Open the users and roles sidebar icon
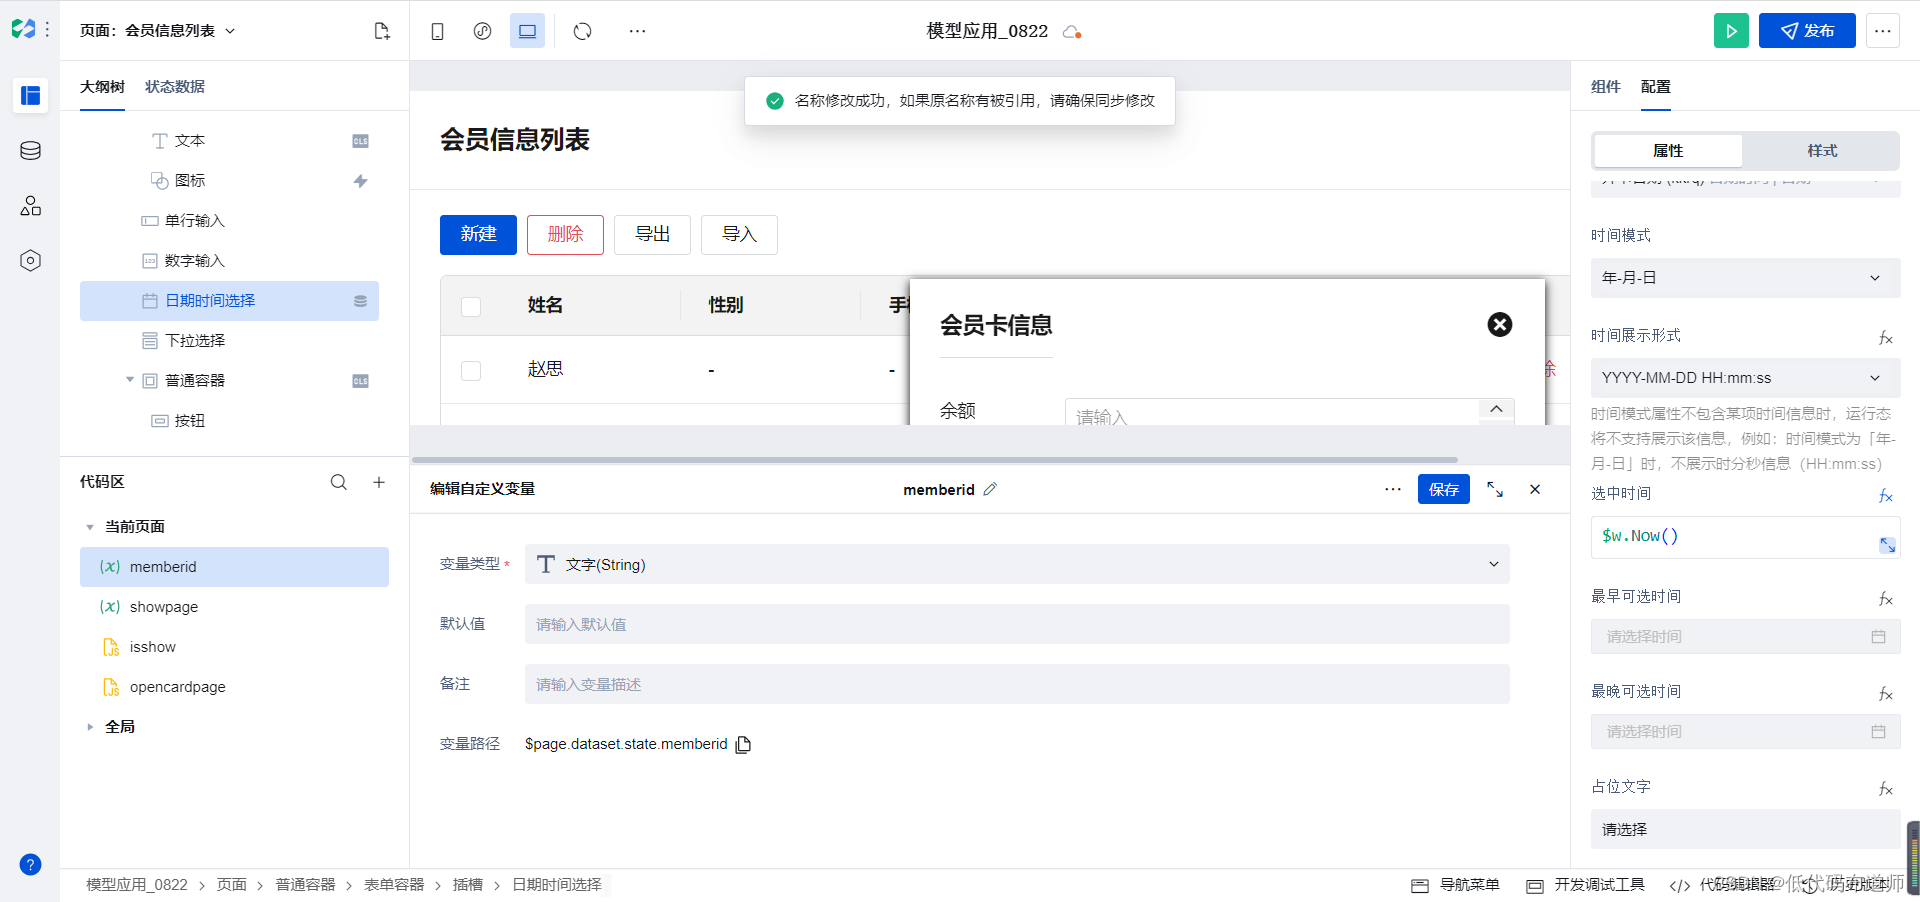The height and width of the screenshot is (902, 1920). click(x=31, y=206)
